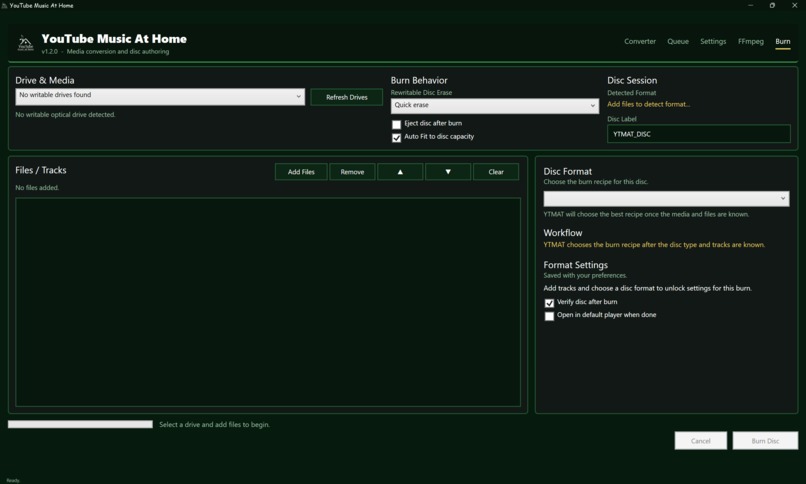Click 'Select a drive and add files to begin.'
The width and height of the screenshot is (806, 484).
tap(214, 424)
